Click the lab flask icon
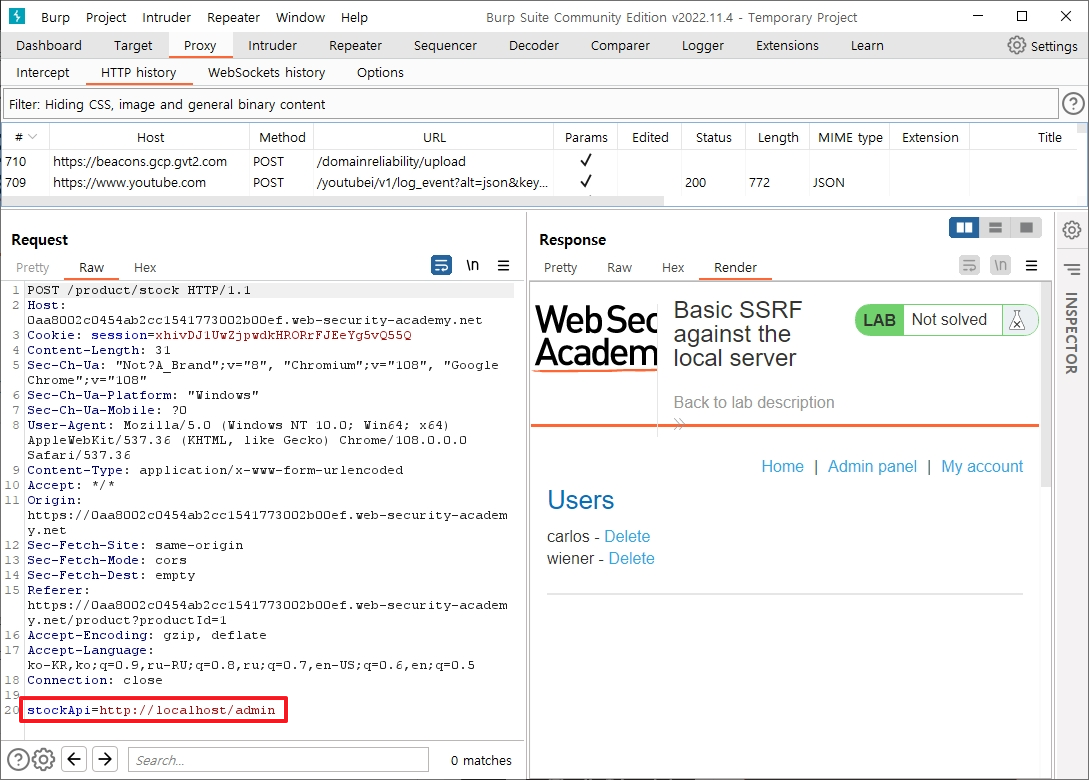Screen dimensions: 1089x780 pyautogui.click(x=1017, y=320)
